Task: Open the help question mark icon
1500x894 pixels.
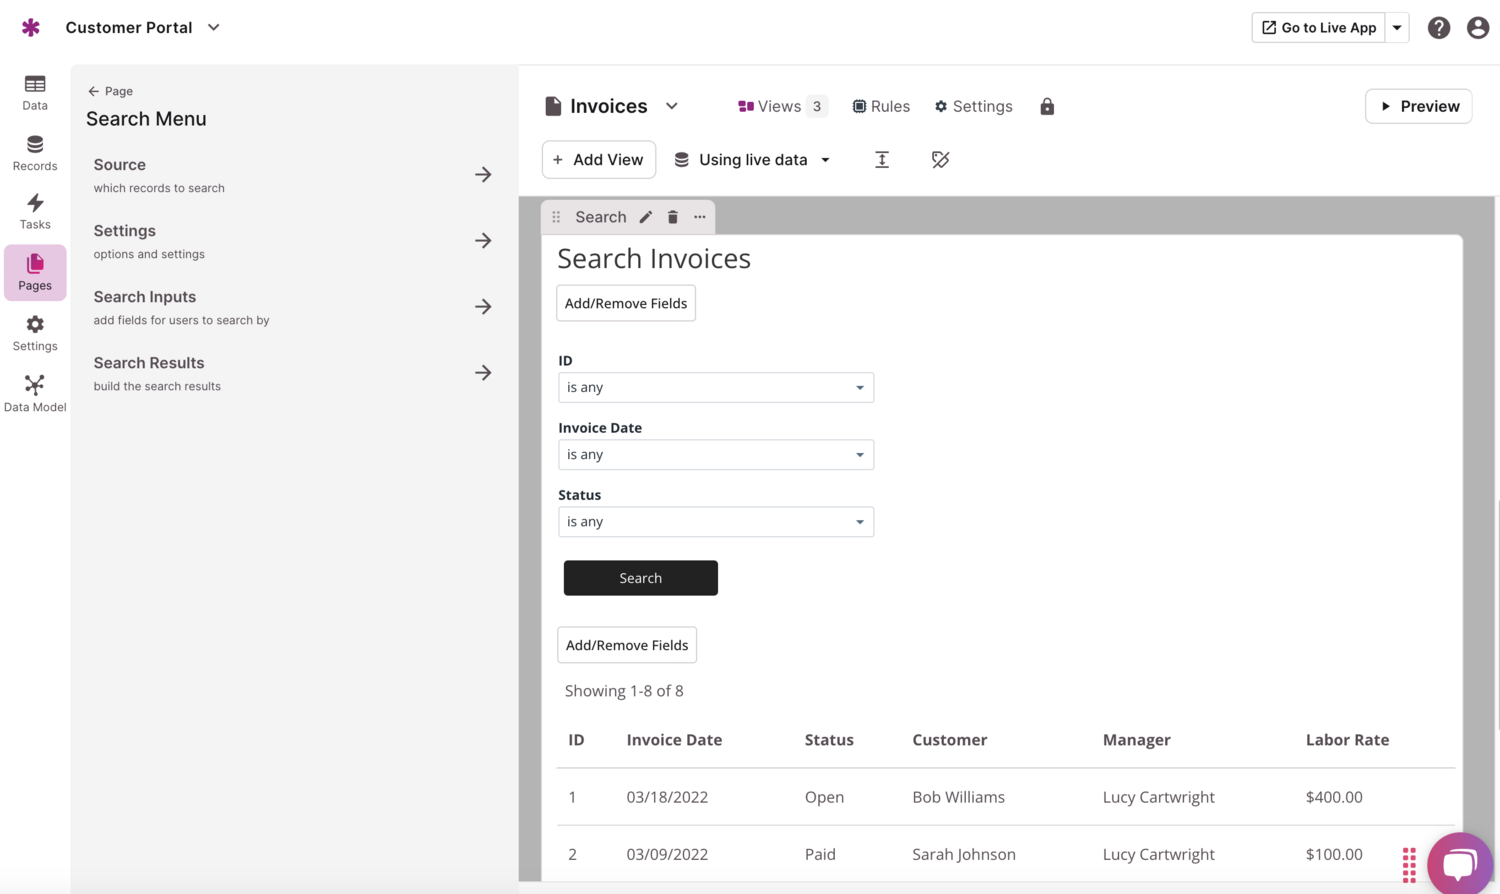Action: coord(1438,28)
